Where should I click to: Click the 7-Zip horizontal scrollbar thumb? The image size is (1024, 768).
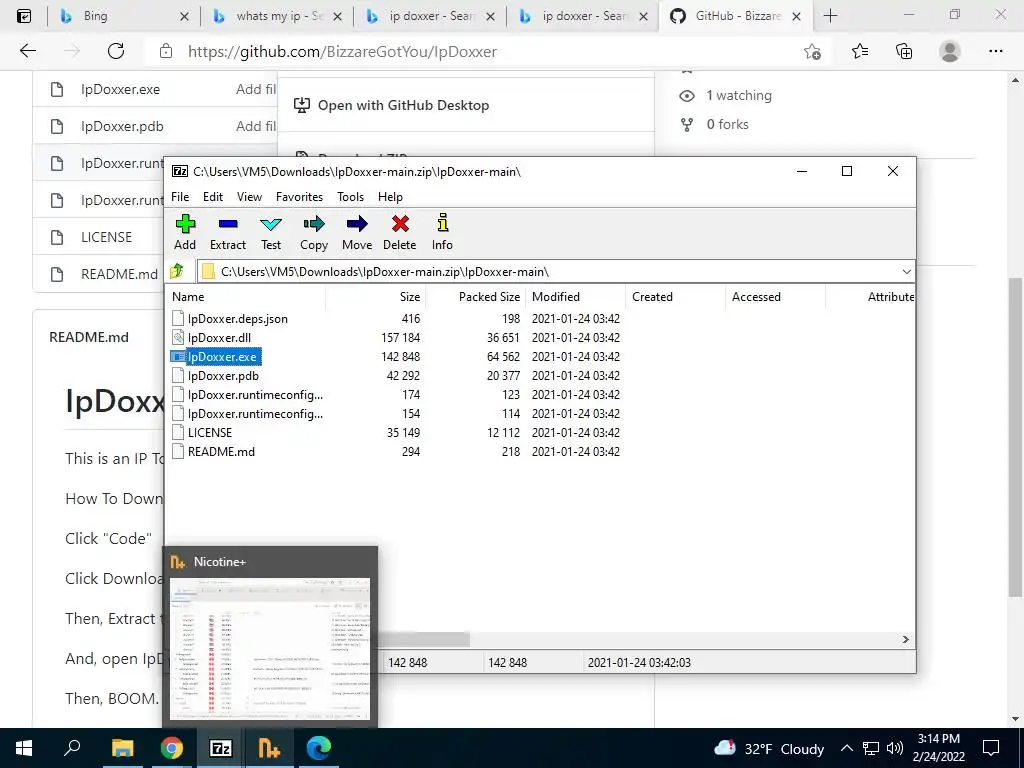pyautogui.click(x=423, y=639)
